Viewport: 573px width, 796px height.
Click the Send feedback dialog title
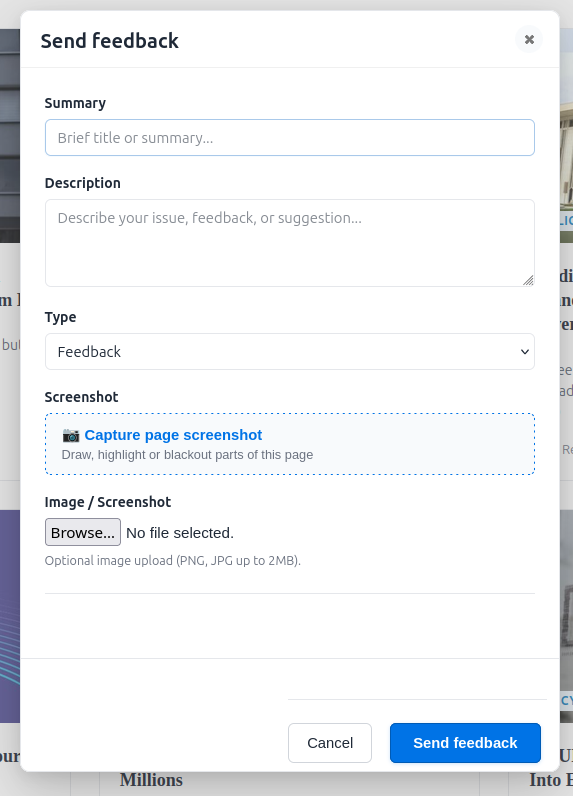point(110,41)
